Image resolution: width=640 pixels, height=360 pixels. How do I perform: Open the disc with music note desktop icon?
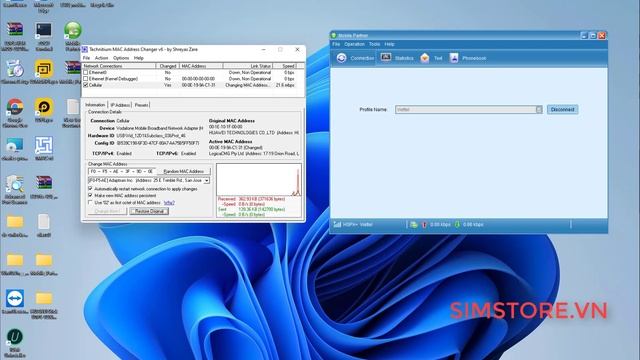pos(15,69)
